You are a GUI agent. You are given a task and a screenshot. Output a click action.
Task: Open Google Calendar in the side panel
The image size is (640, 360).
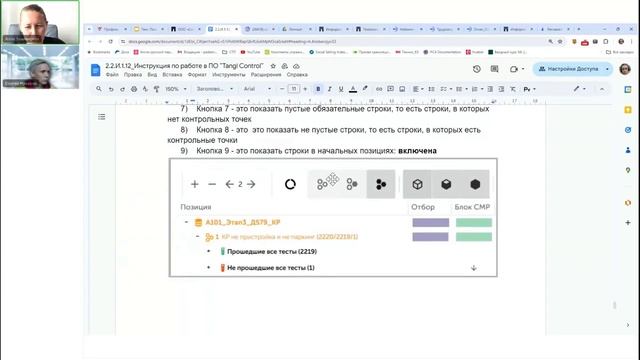point(628,89)
